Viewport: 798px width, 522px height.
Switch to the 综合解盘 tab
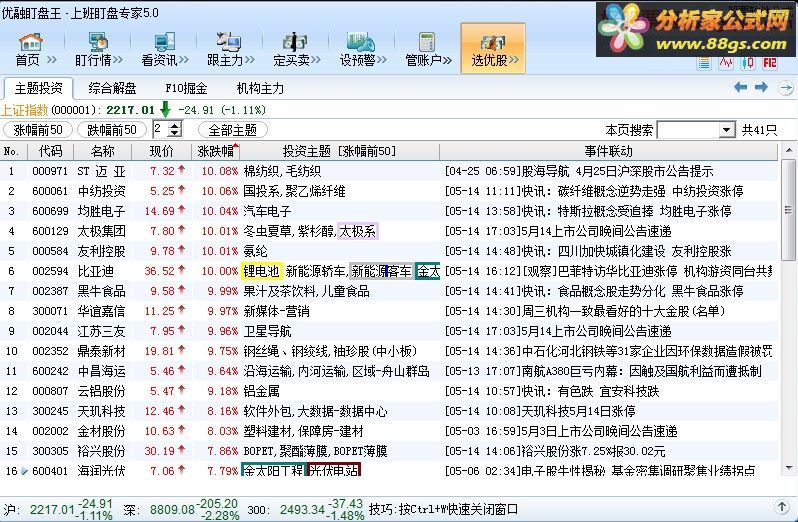(112, 88)
